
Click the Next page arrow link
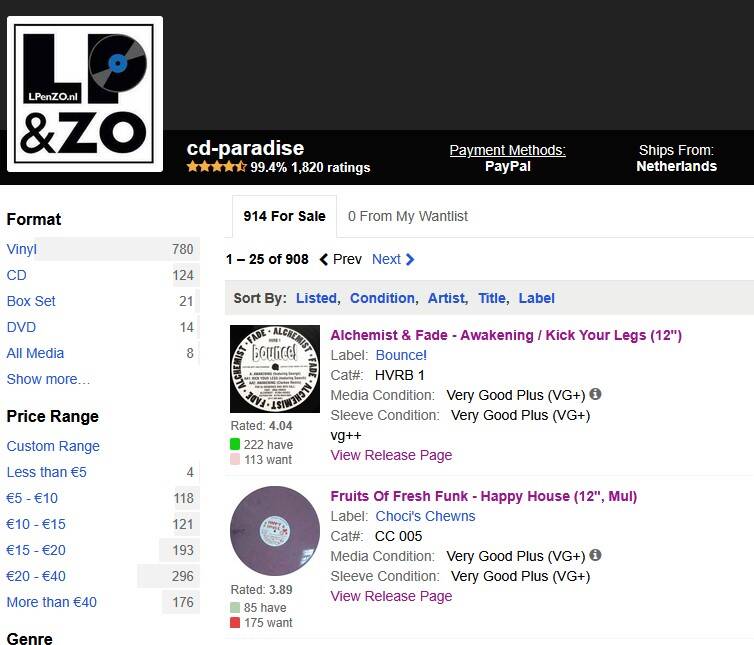[393, 259]
